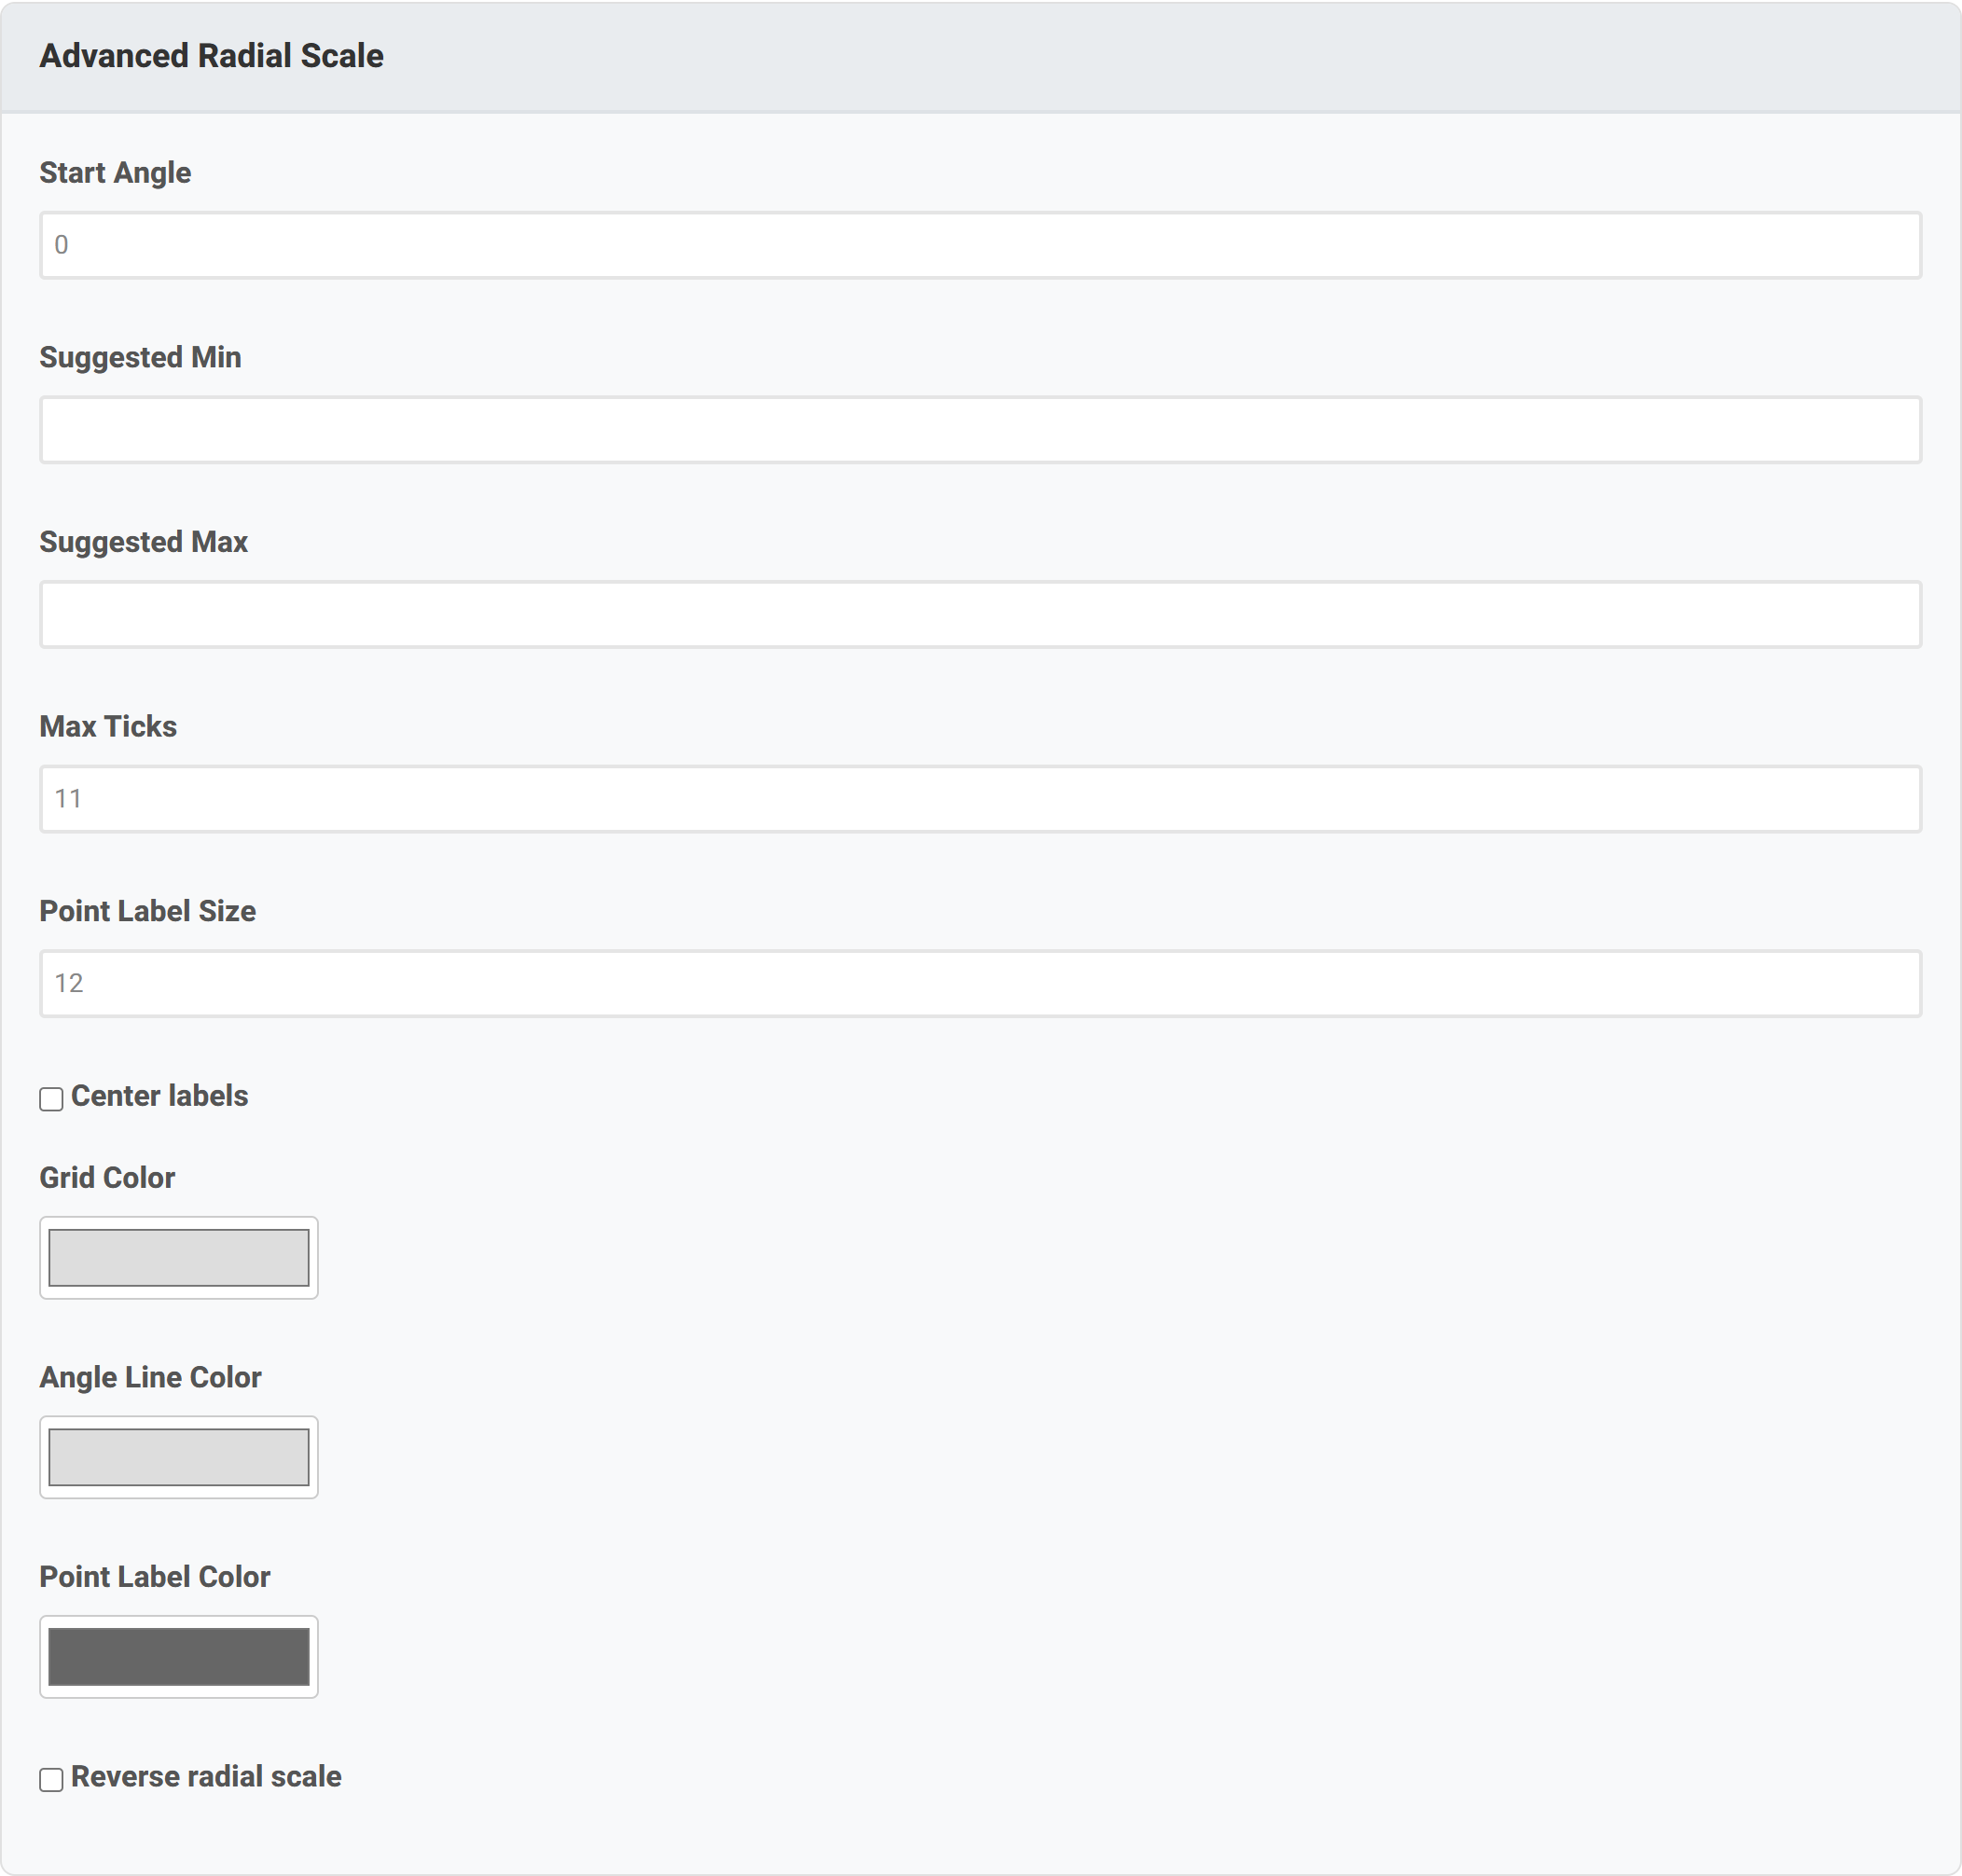The width and height of the screenshot is (1962, 1876).
Task: Focus the Start Angle input field
Action: tap(980, 245)
